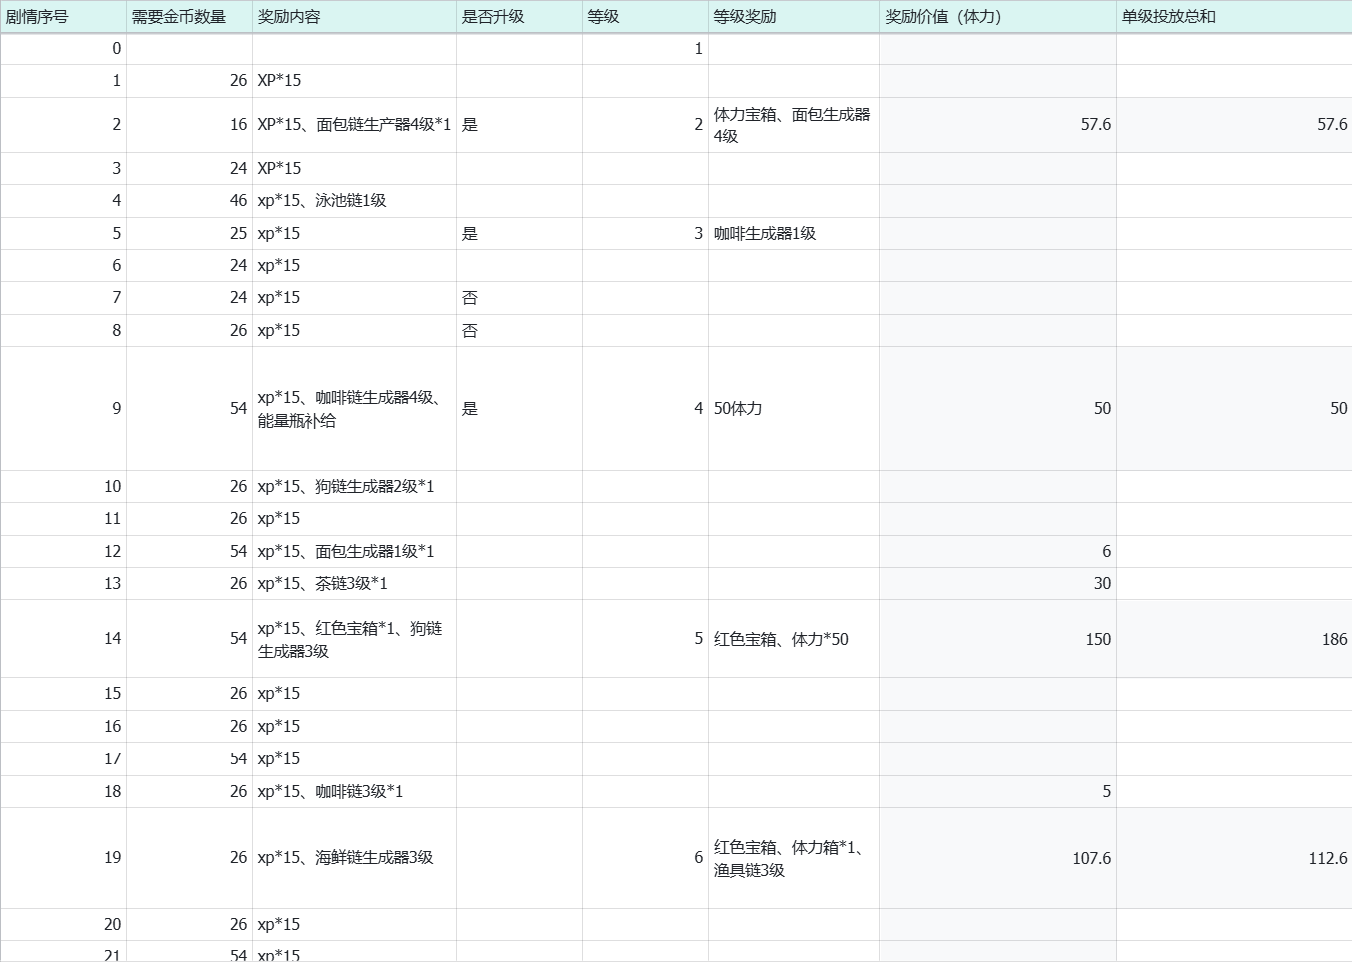Select the 需要金币数量 header cell

click(189, 17)
